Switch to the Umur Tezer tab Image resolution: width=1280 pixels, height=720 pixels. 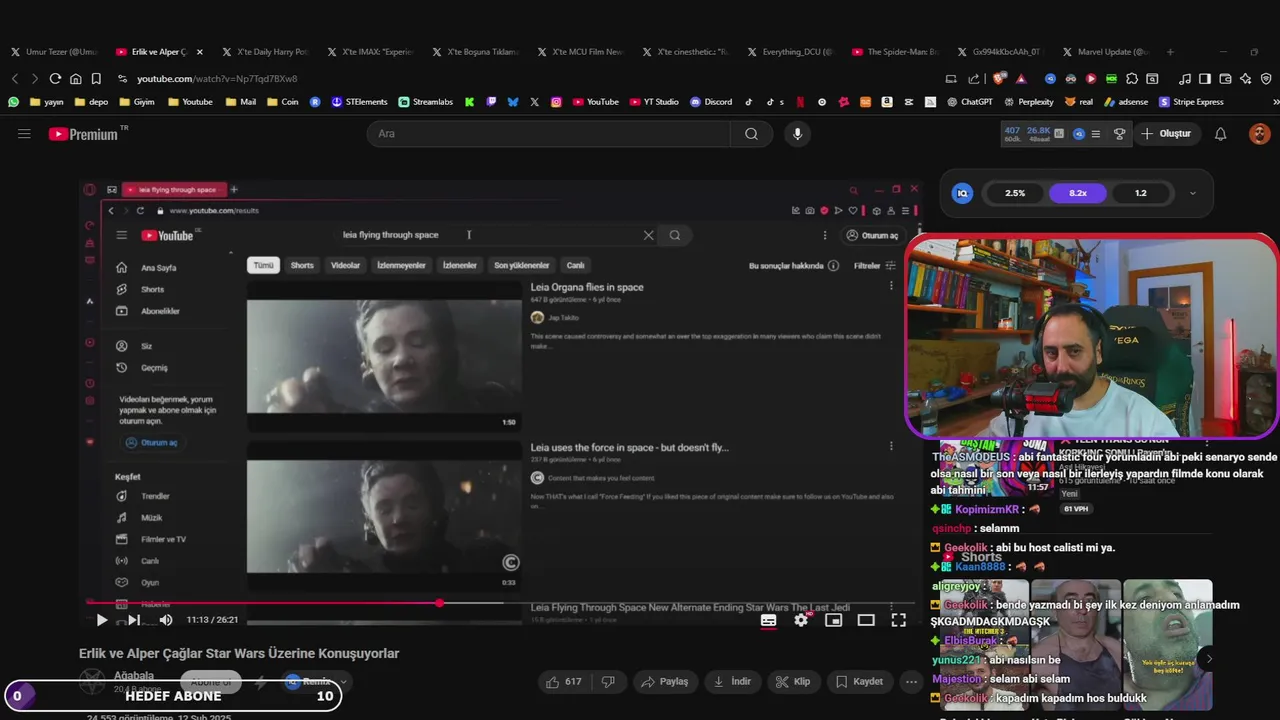[x=56, y=52]
